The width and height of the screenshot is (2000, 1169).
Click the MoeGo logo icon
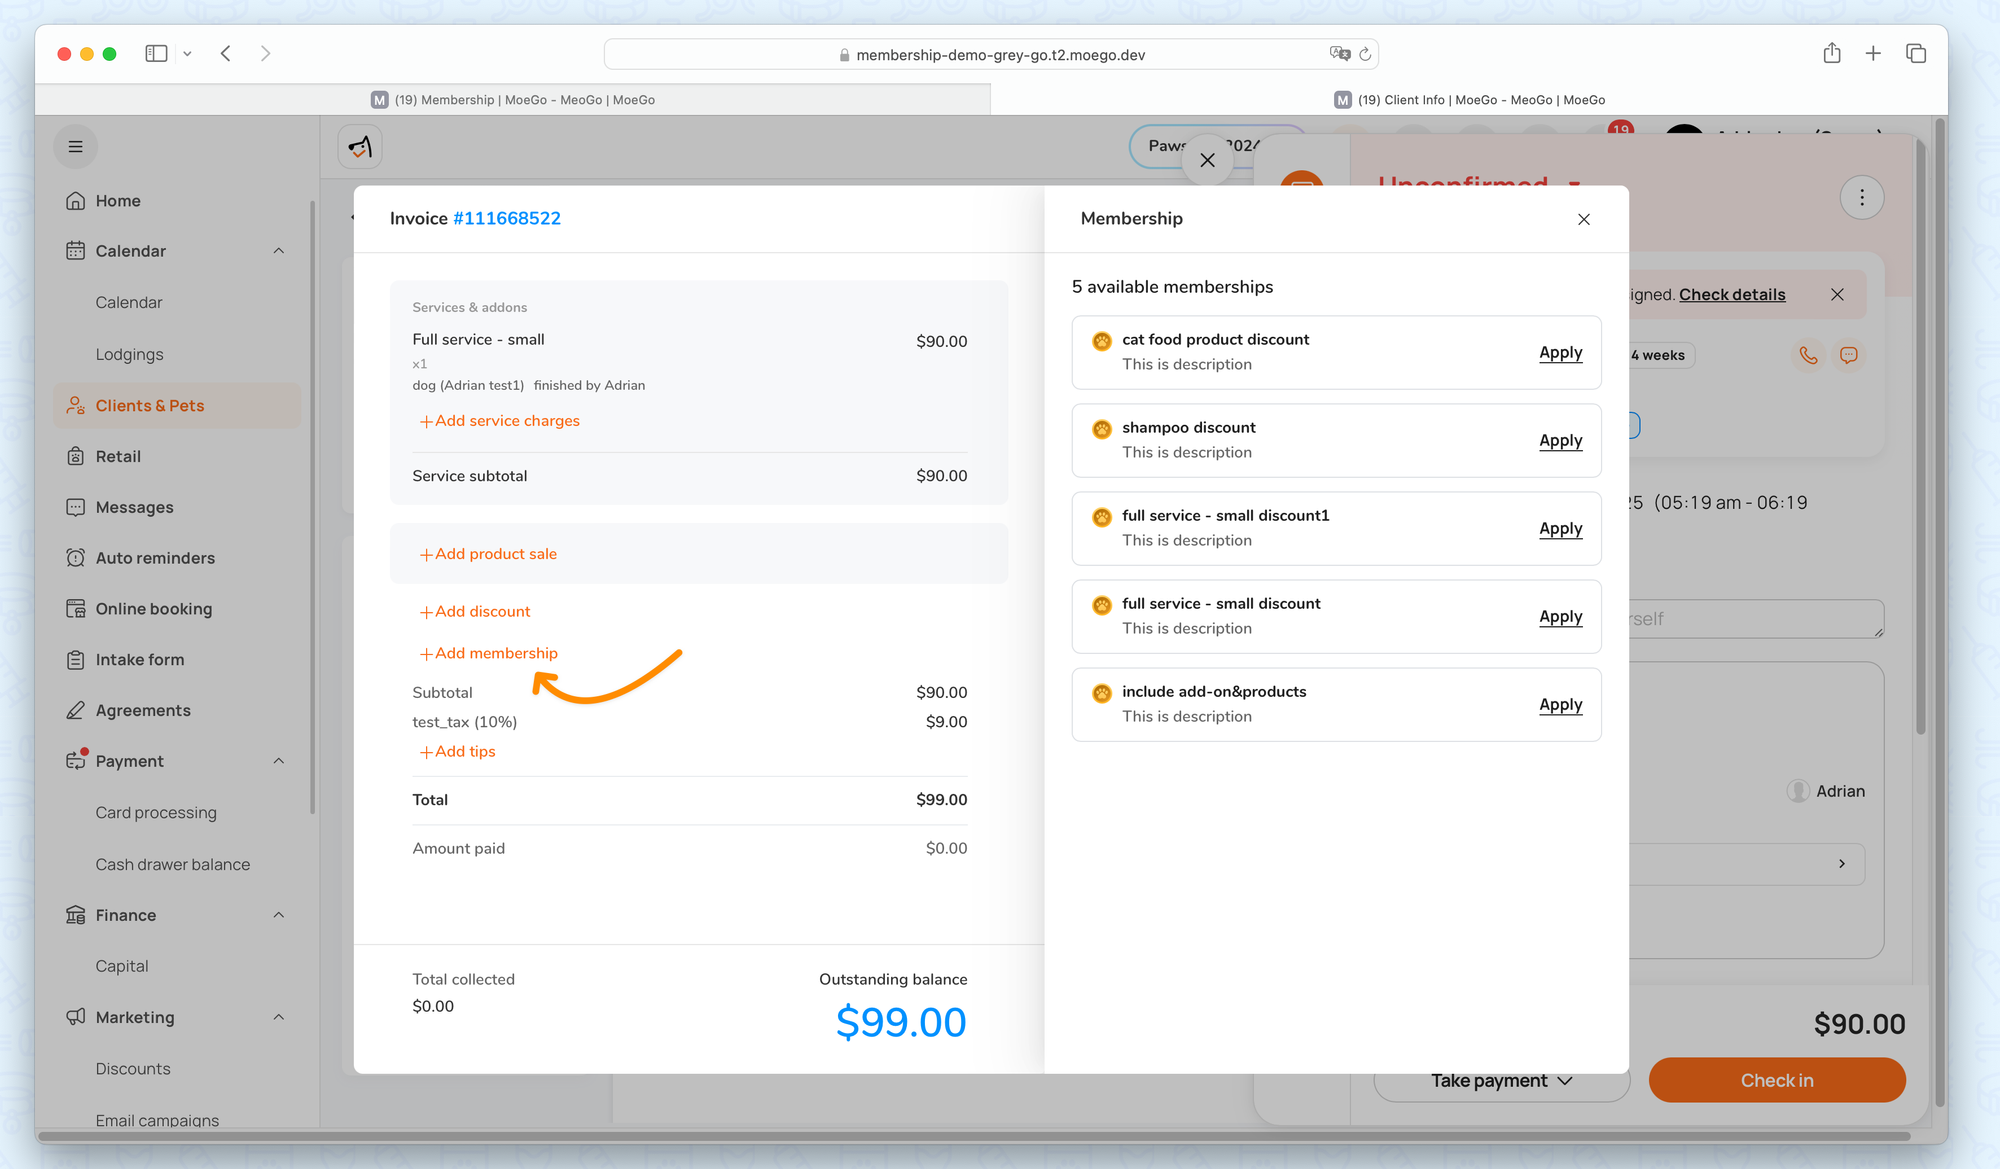pyautogui.click(x=360, y=147)
